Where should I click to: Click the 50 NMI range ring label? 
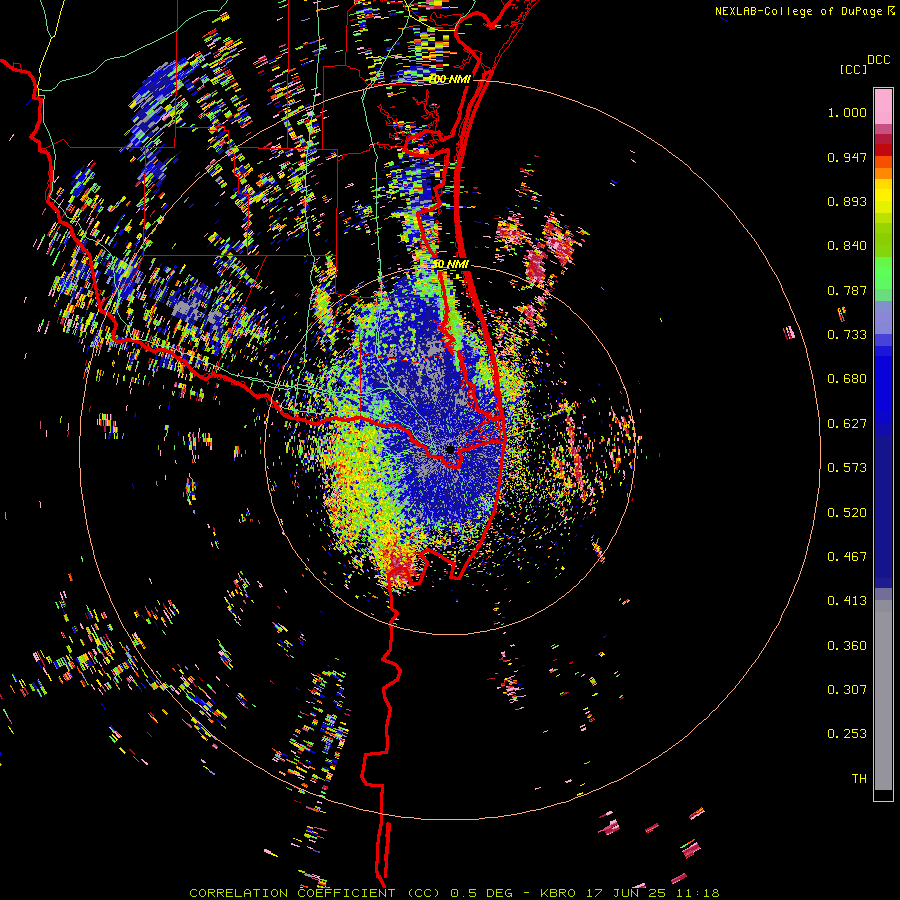(x=451, y=264)
